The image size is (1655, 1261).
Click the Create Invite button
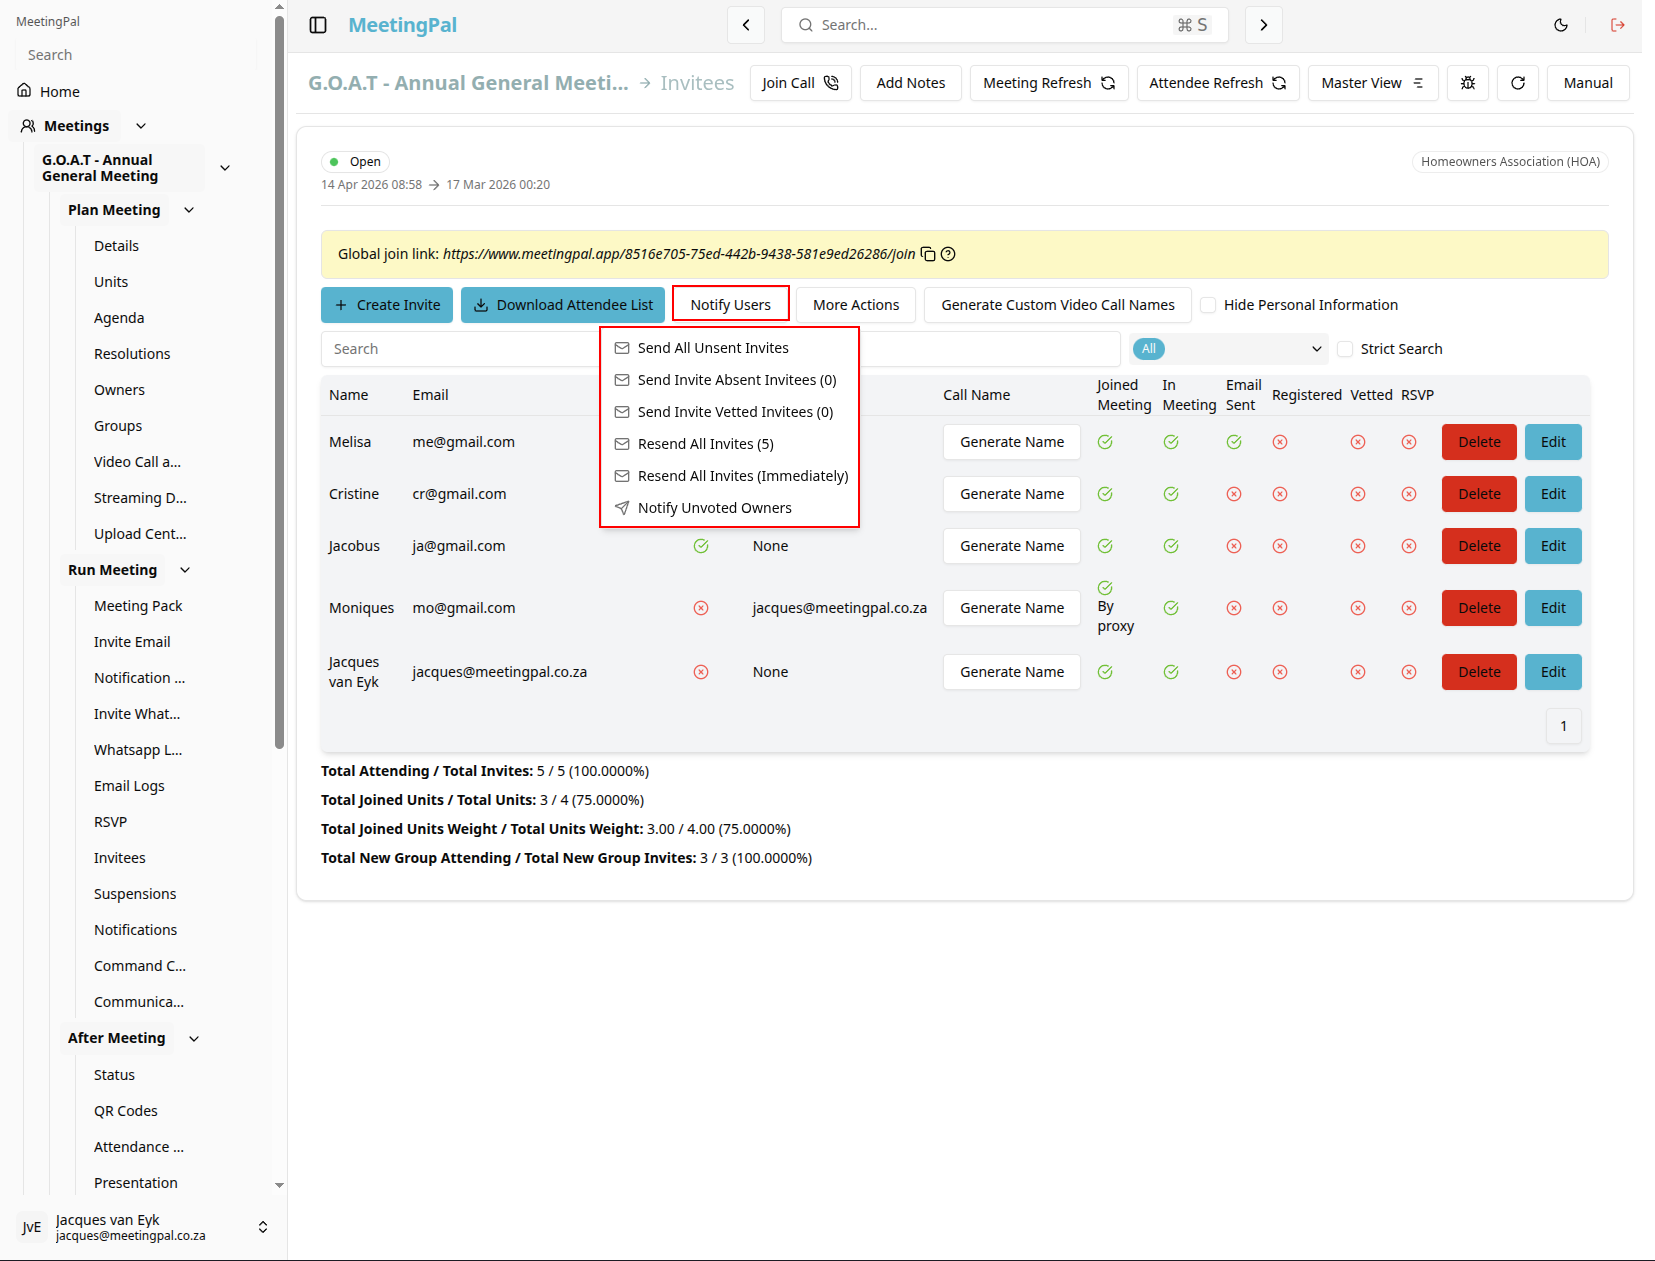[387, 305]
